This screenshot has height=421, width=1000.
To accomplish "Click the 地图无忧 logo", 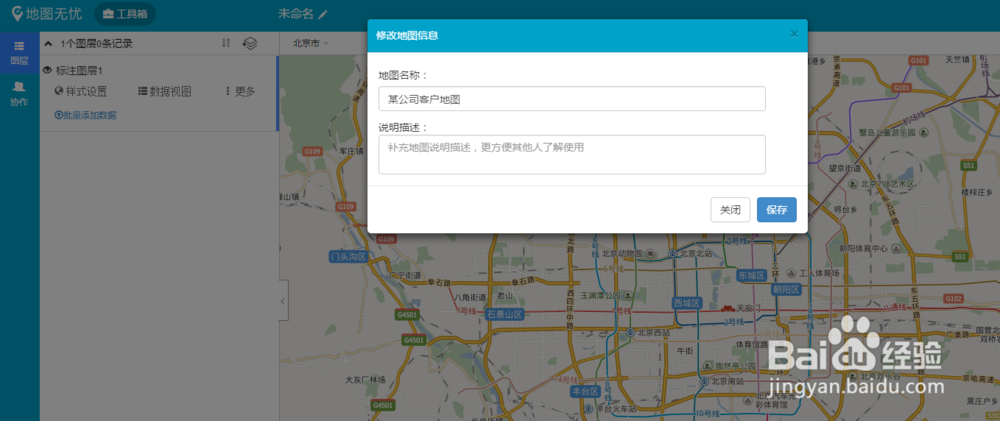I will 47,13.
